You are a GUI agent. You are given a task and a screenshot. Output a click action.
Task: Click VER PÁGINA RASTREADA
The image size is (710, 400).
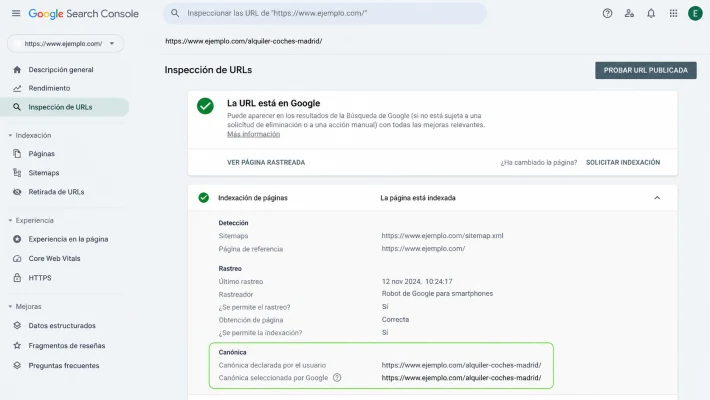coord(266,162)
